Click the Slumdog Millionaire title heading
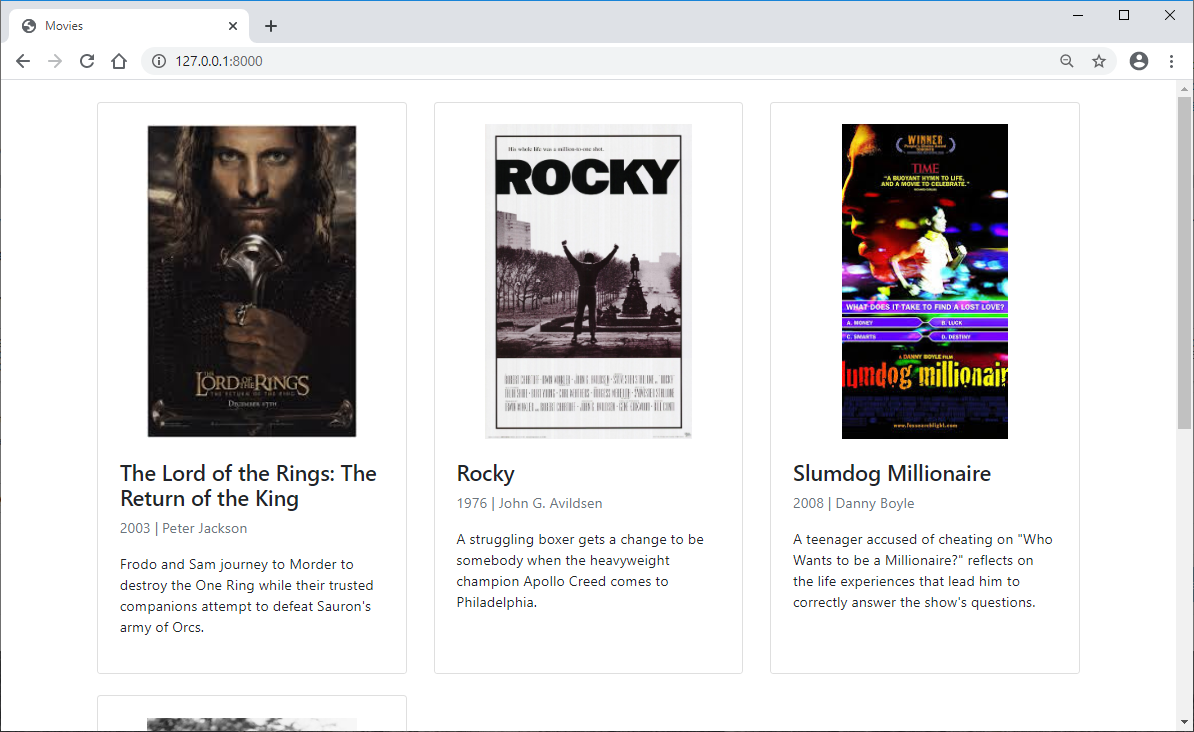 coord(892,474)
